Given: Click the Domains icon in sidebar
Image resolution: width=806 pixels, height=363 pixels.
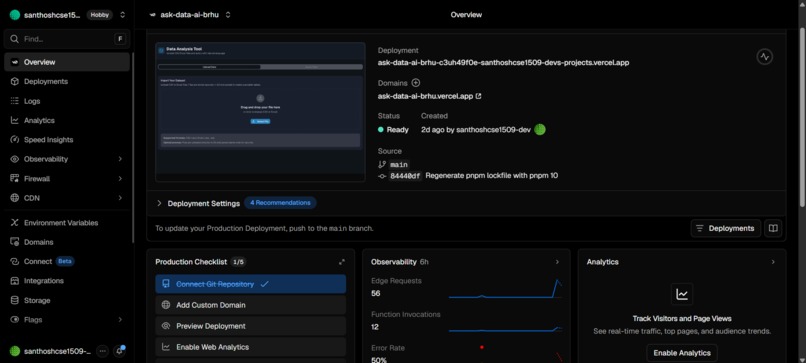Looking at the screenshot, I should click(x=14, y=242).
